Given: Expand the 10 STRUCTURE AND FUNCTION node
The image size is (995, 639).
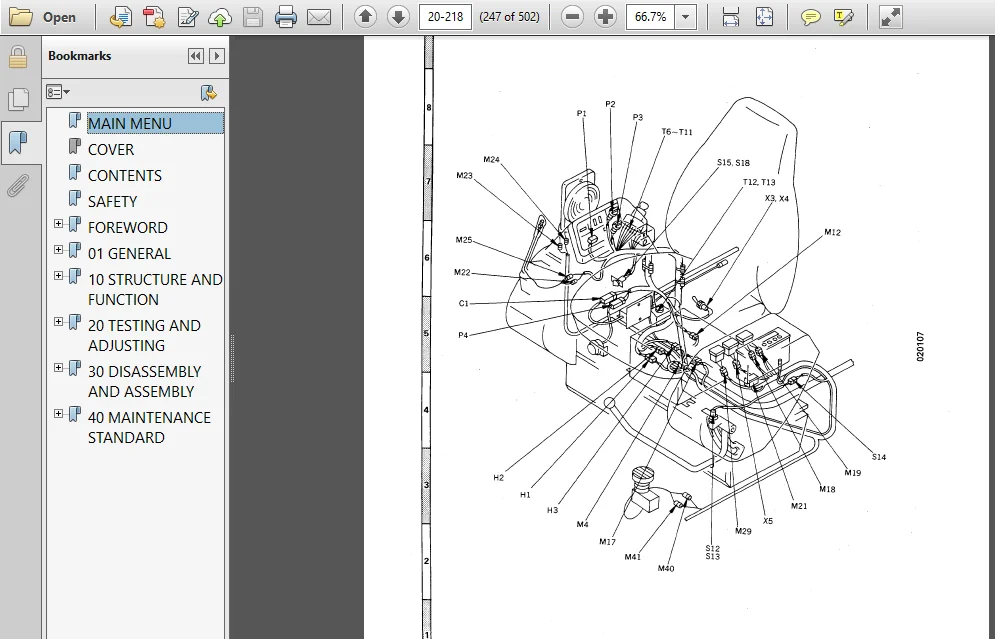Looking at the screenshot, I should [x=58, y=276].
